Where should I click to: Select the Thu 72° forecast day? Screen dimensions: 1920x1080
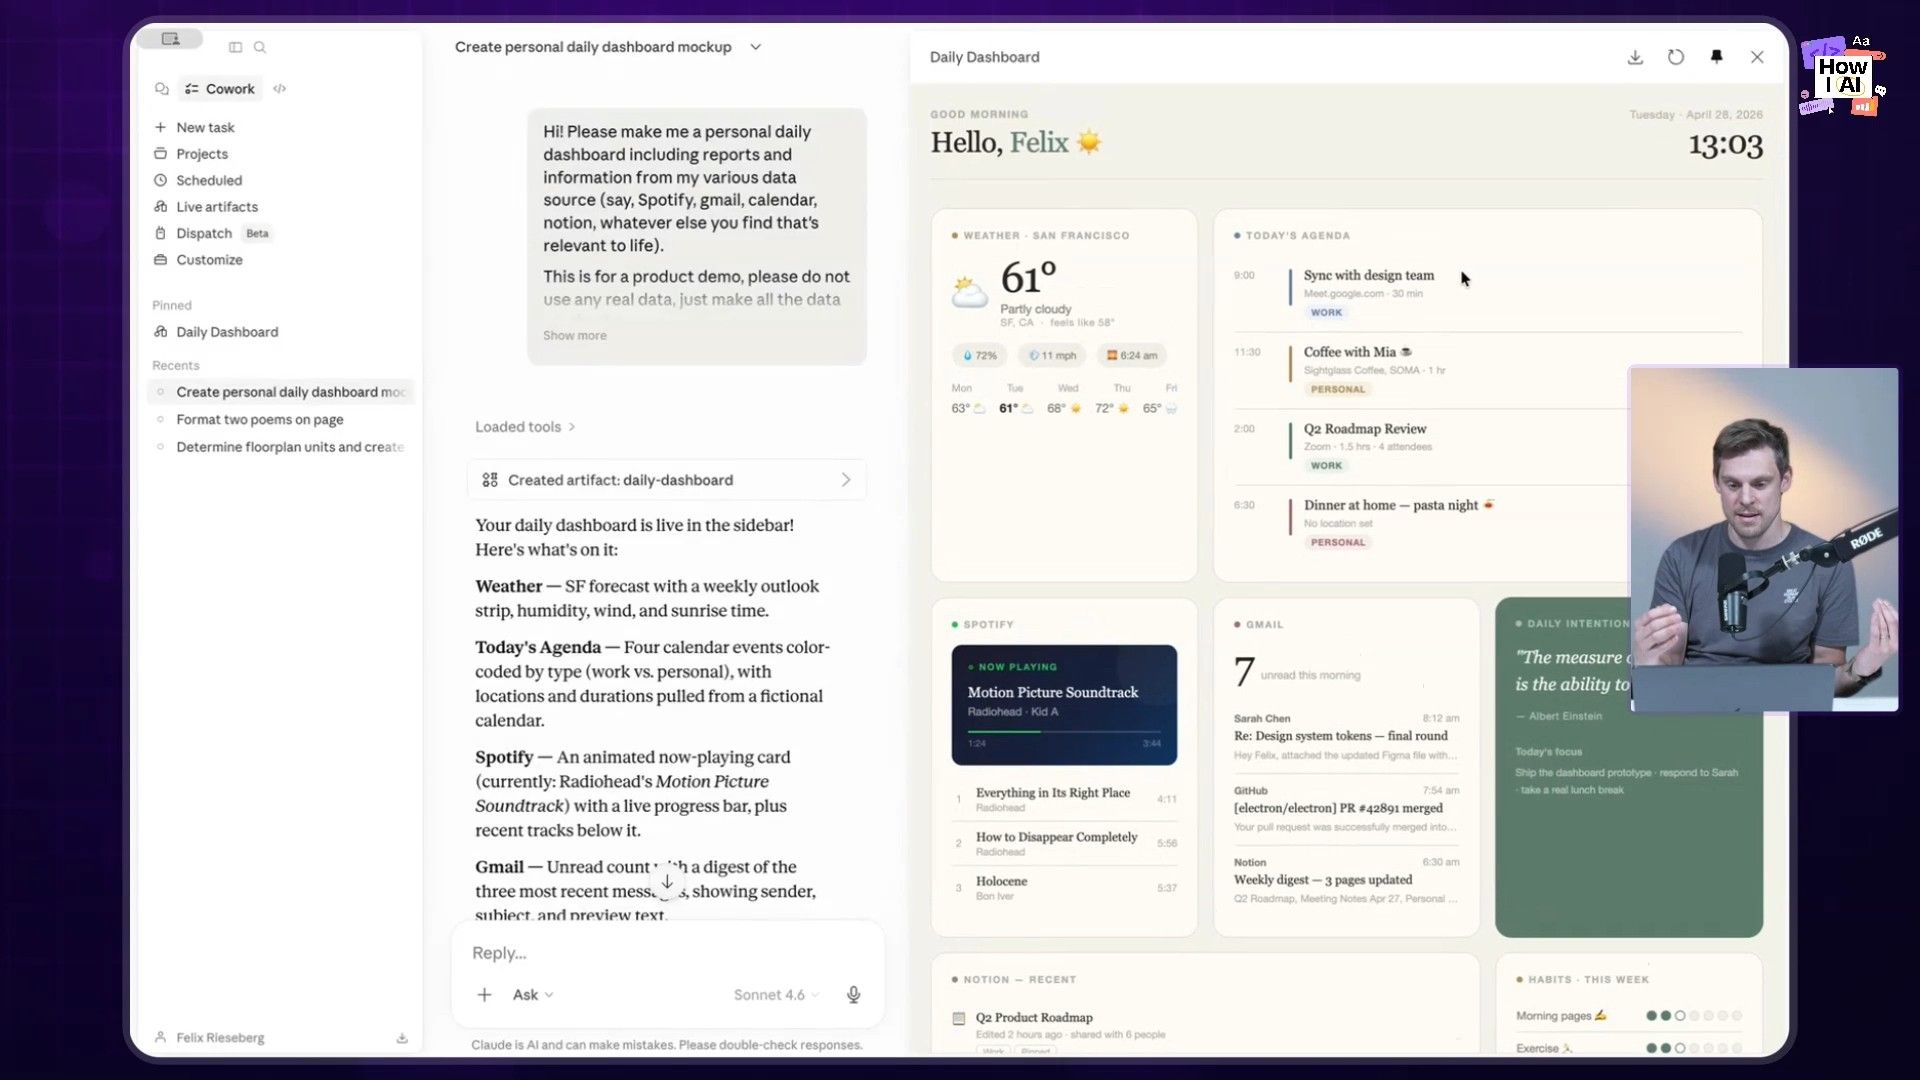click(x=1112, y=400)
